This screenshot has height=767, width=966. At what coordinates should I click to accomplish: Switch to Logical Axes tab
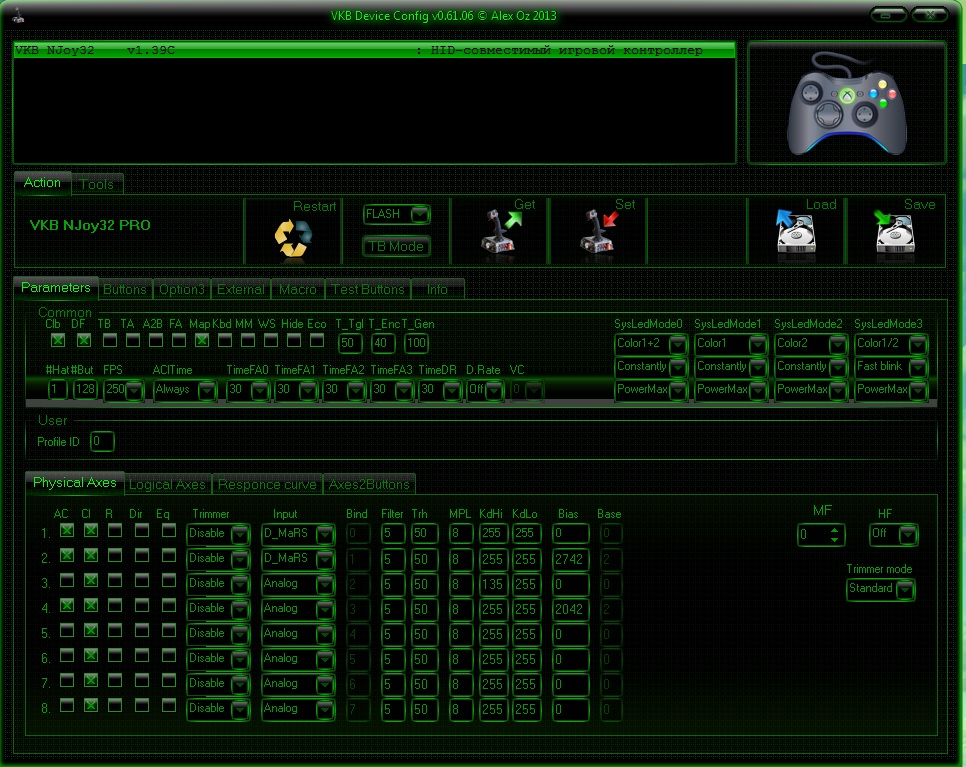[x=167, y=485]
